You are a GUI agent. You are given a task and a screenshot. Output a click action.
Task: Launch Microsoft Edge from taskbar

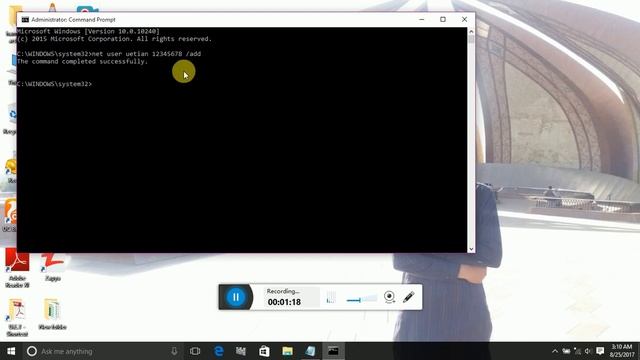219,351
